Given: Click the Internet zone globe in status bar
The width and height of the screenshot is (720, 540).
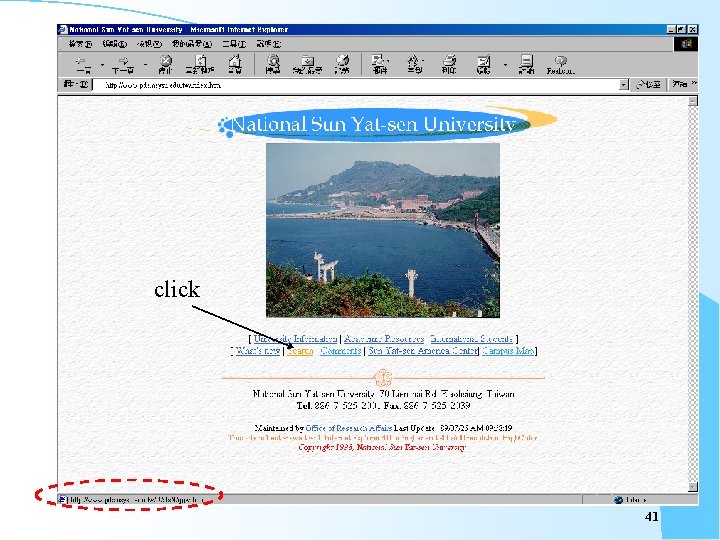Looking at the screenshot, I should coord(618,500).
